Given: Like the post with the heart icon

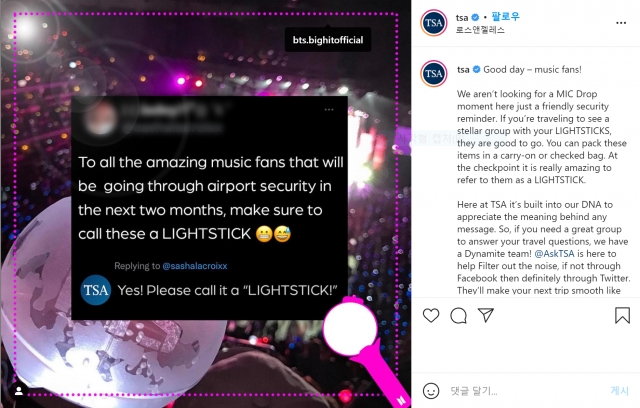Looking at the screenshot, I should point(431,315).
